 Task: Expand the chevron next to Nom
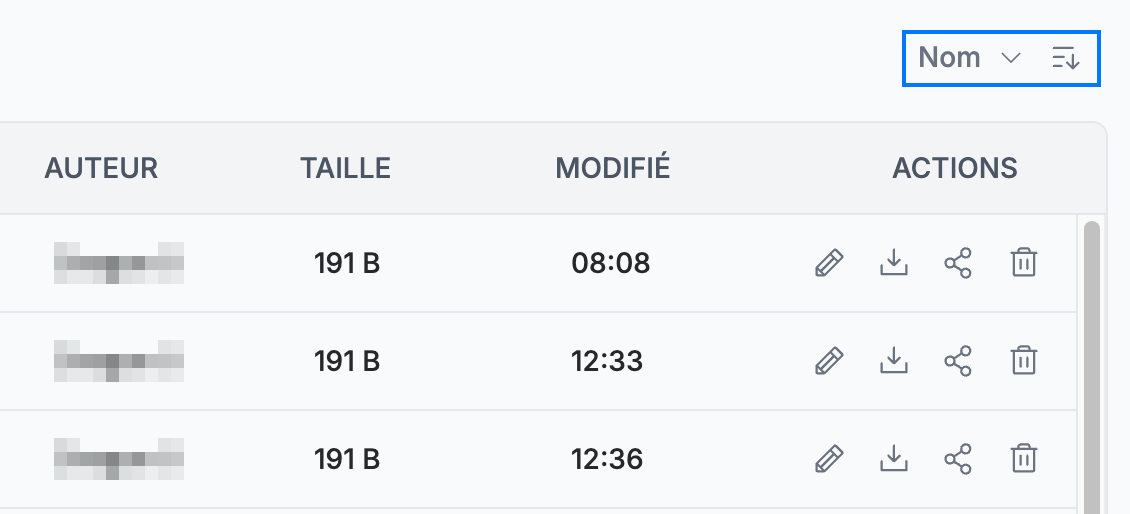(1011, 58)
